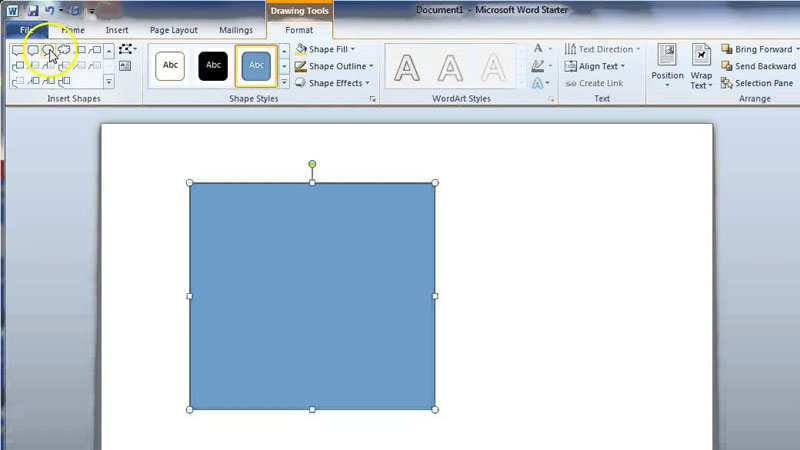Open the Text Fill letter A icon

coord(538,48)
